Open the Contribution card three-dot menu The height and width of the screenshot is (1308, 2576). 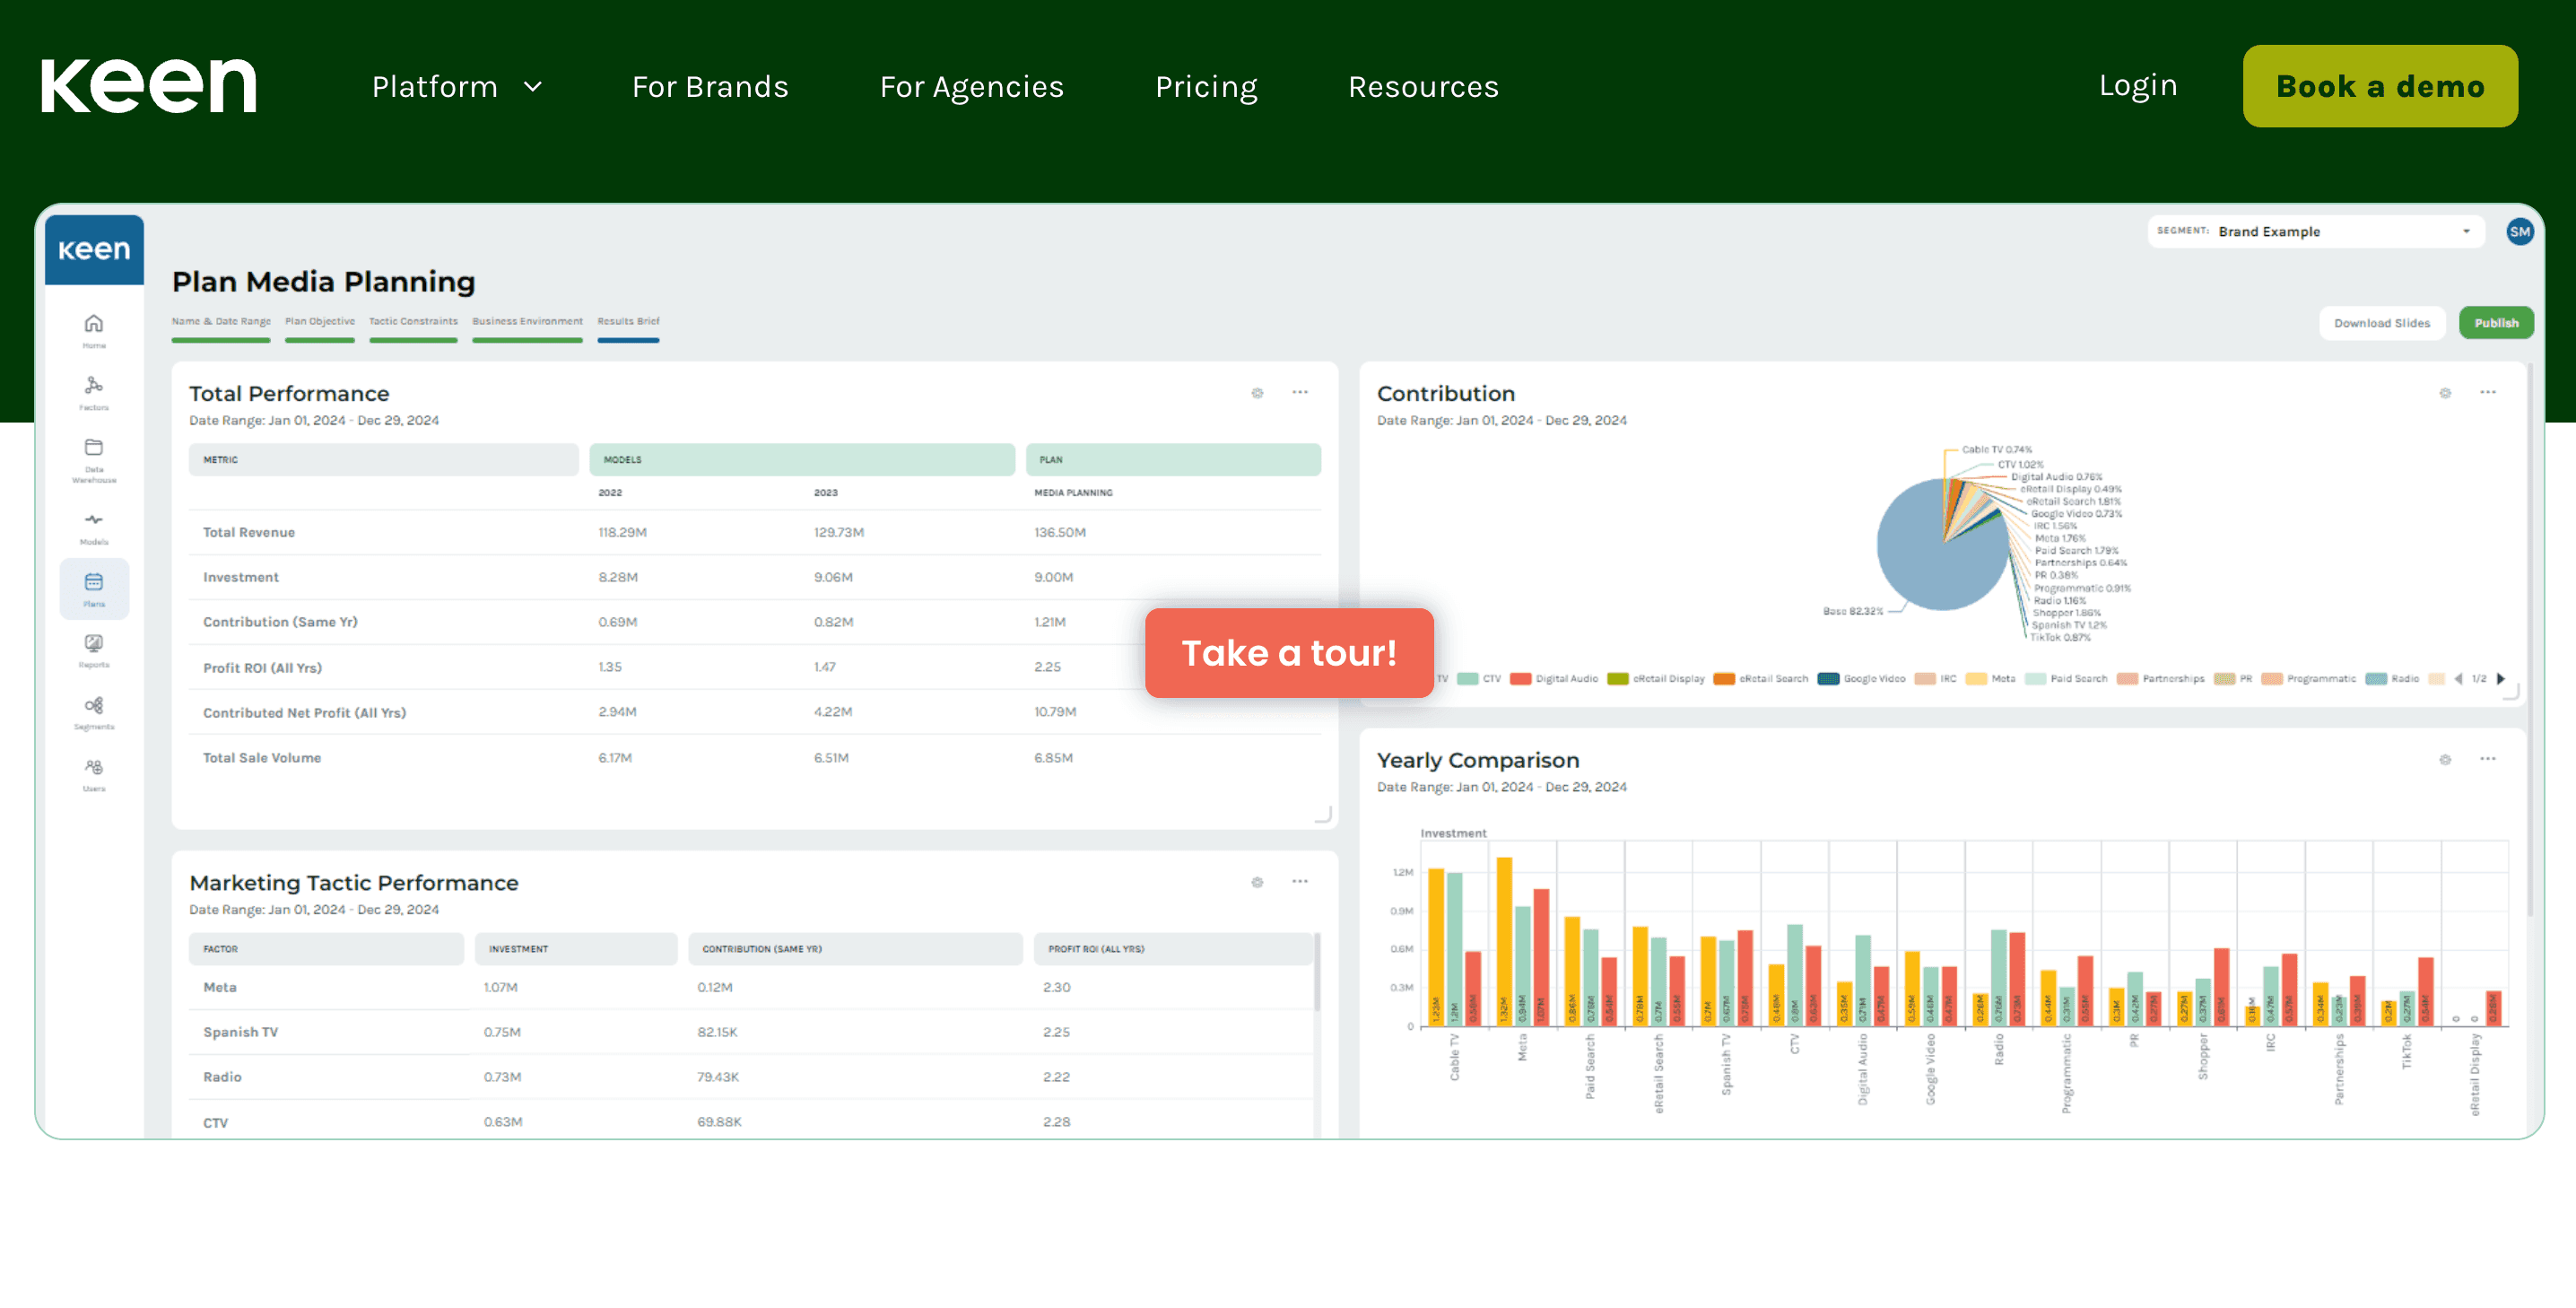coord(2487,393)
